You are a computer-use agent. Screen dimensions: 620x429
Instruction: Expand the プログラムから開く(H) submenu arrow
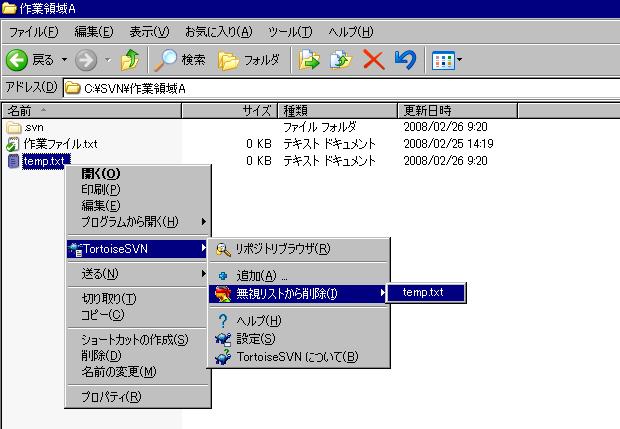click(x=203, y=221)
